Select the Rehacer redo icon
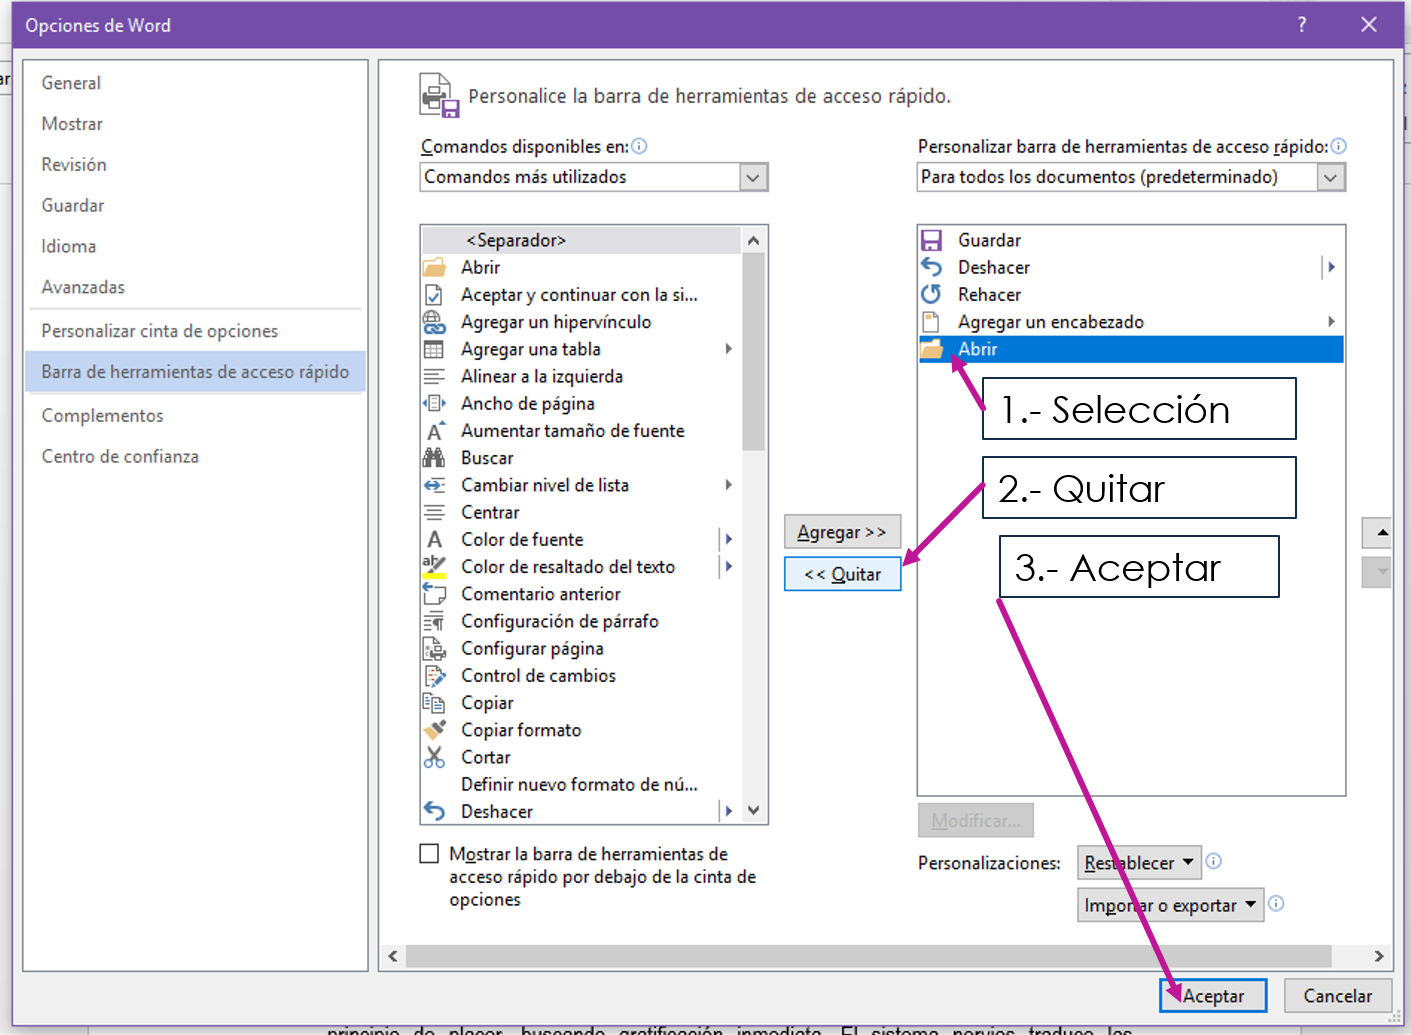 coord(930,294)
